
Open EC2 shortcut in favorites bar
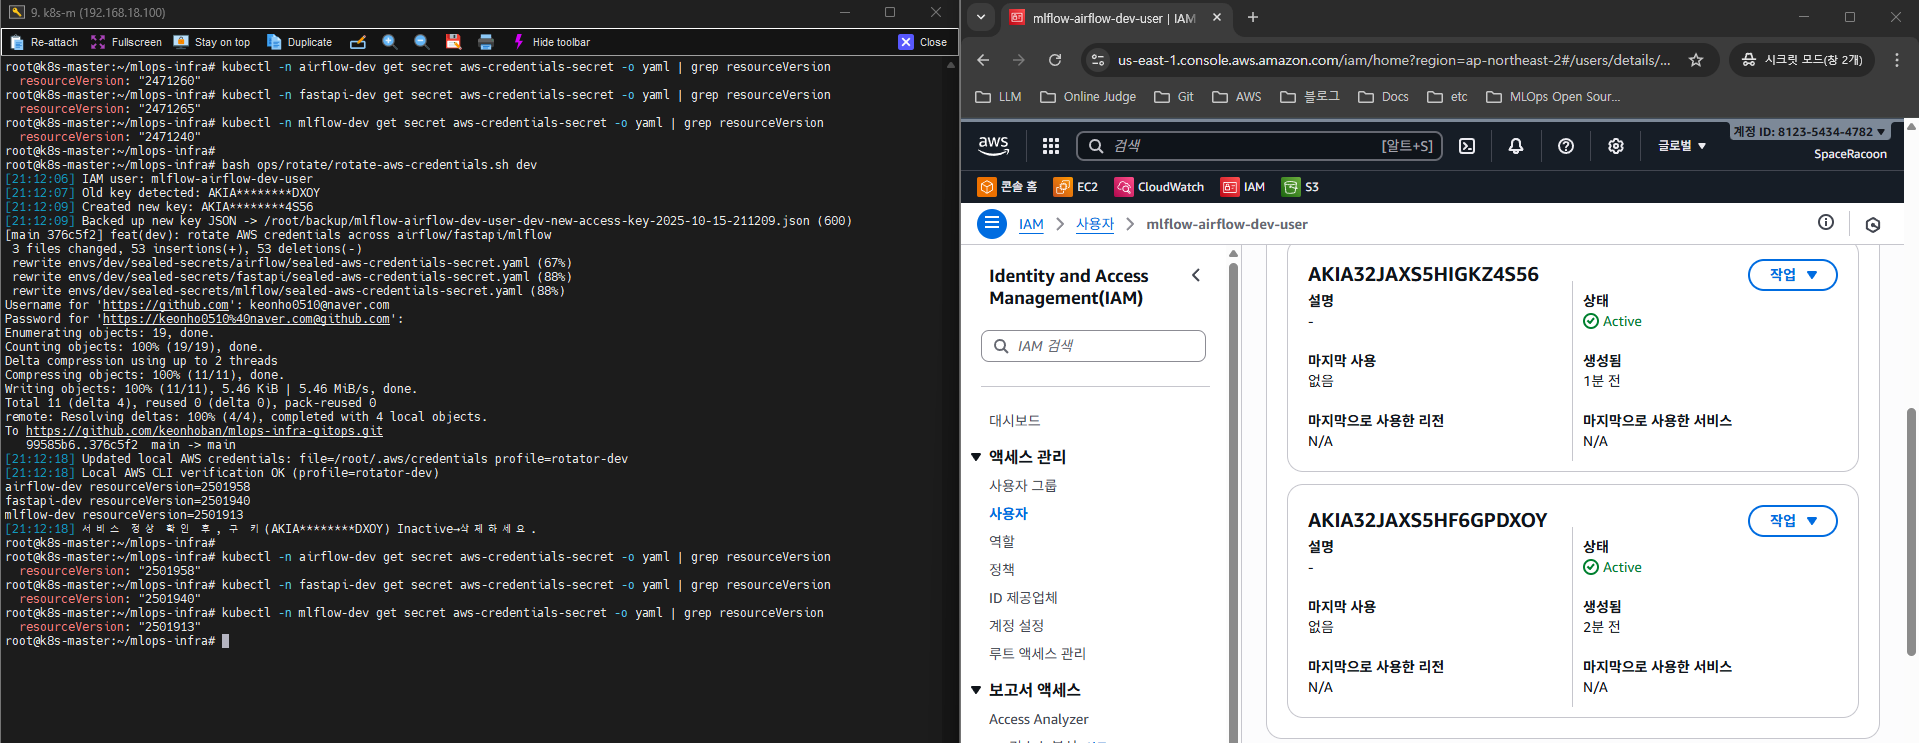[1076, 187]
